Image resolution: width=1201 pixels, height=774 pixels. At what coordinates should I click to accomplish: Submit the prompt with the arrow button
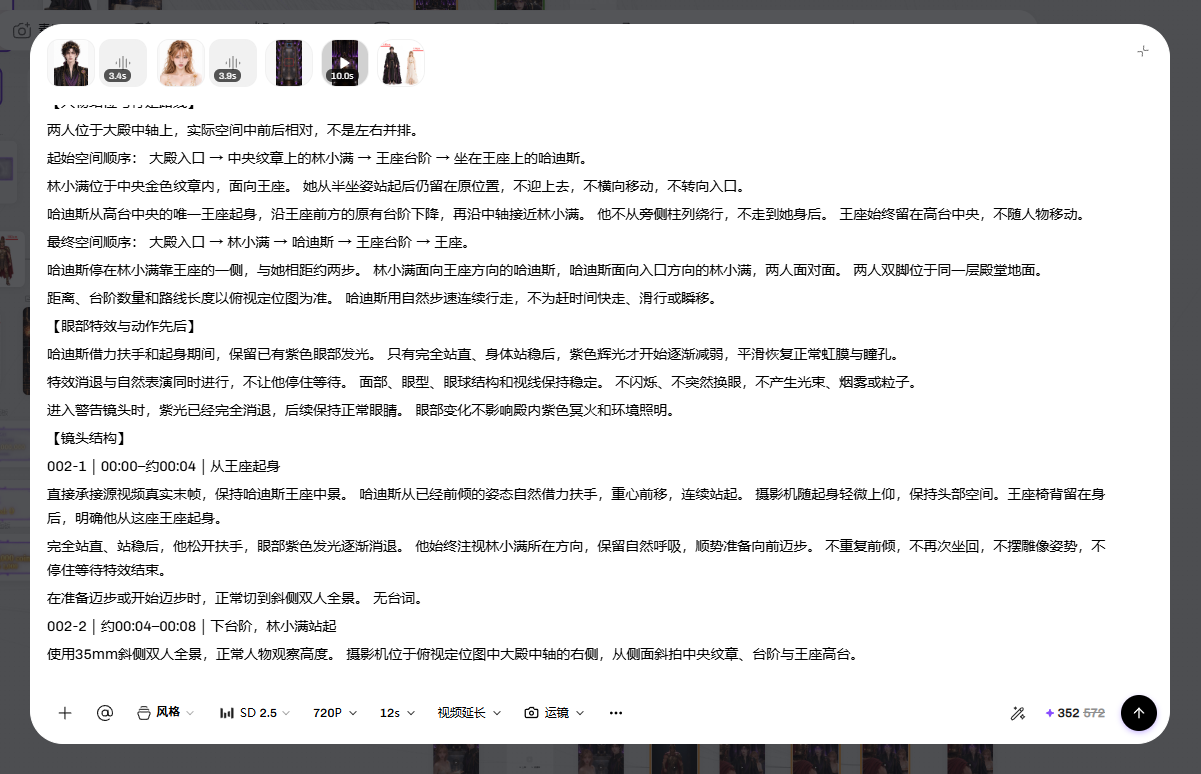(x=1139, y=713)
